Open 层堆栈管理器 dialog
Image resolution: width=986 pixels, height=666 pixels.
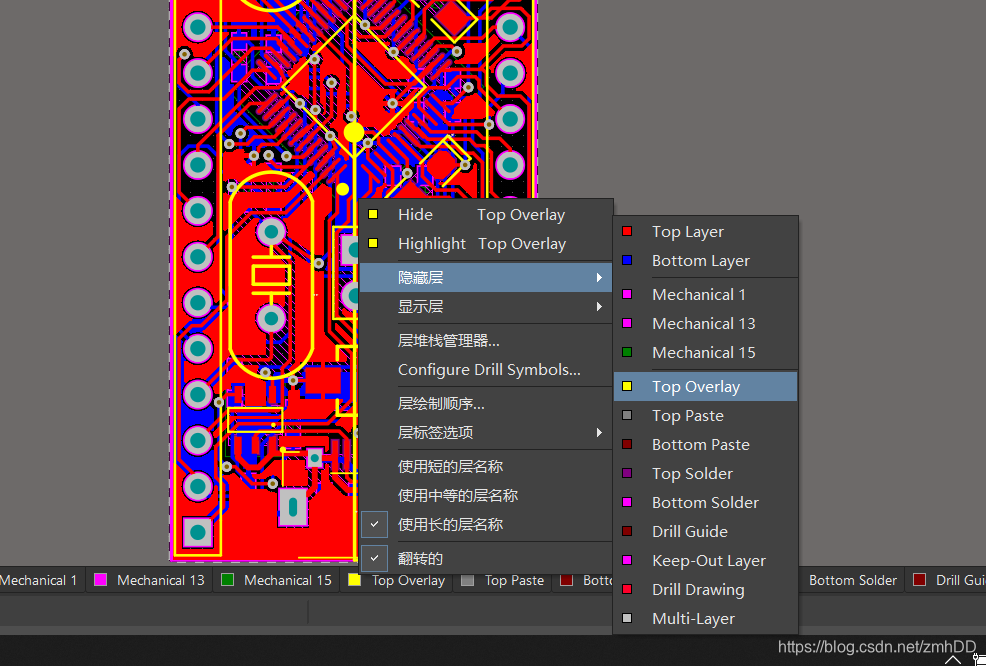tap(448, 340)
